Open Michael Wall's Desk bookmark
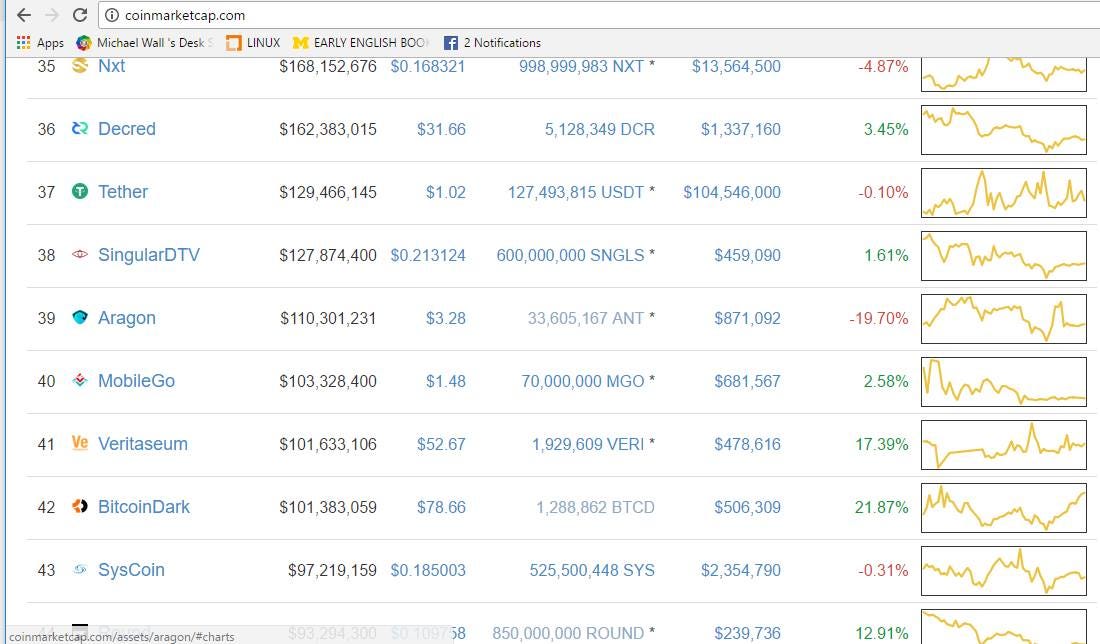 click(x=145, y=43)
